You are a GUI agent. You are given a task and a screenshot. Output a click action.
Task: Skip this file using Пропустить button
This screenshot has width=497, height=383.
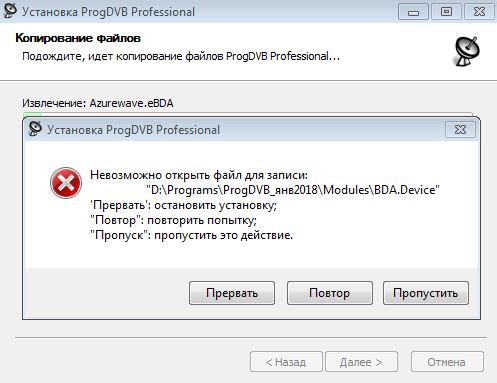(426, 293)
